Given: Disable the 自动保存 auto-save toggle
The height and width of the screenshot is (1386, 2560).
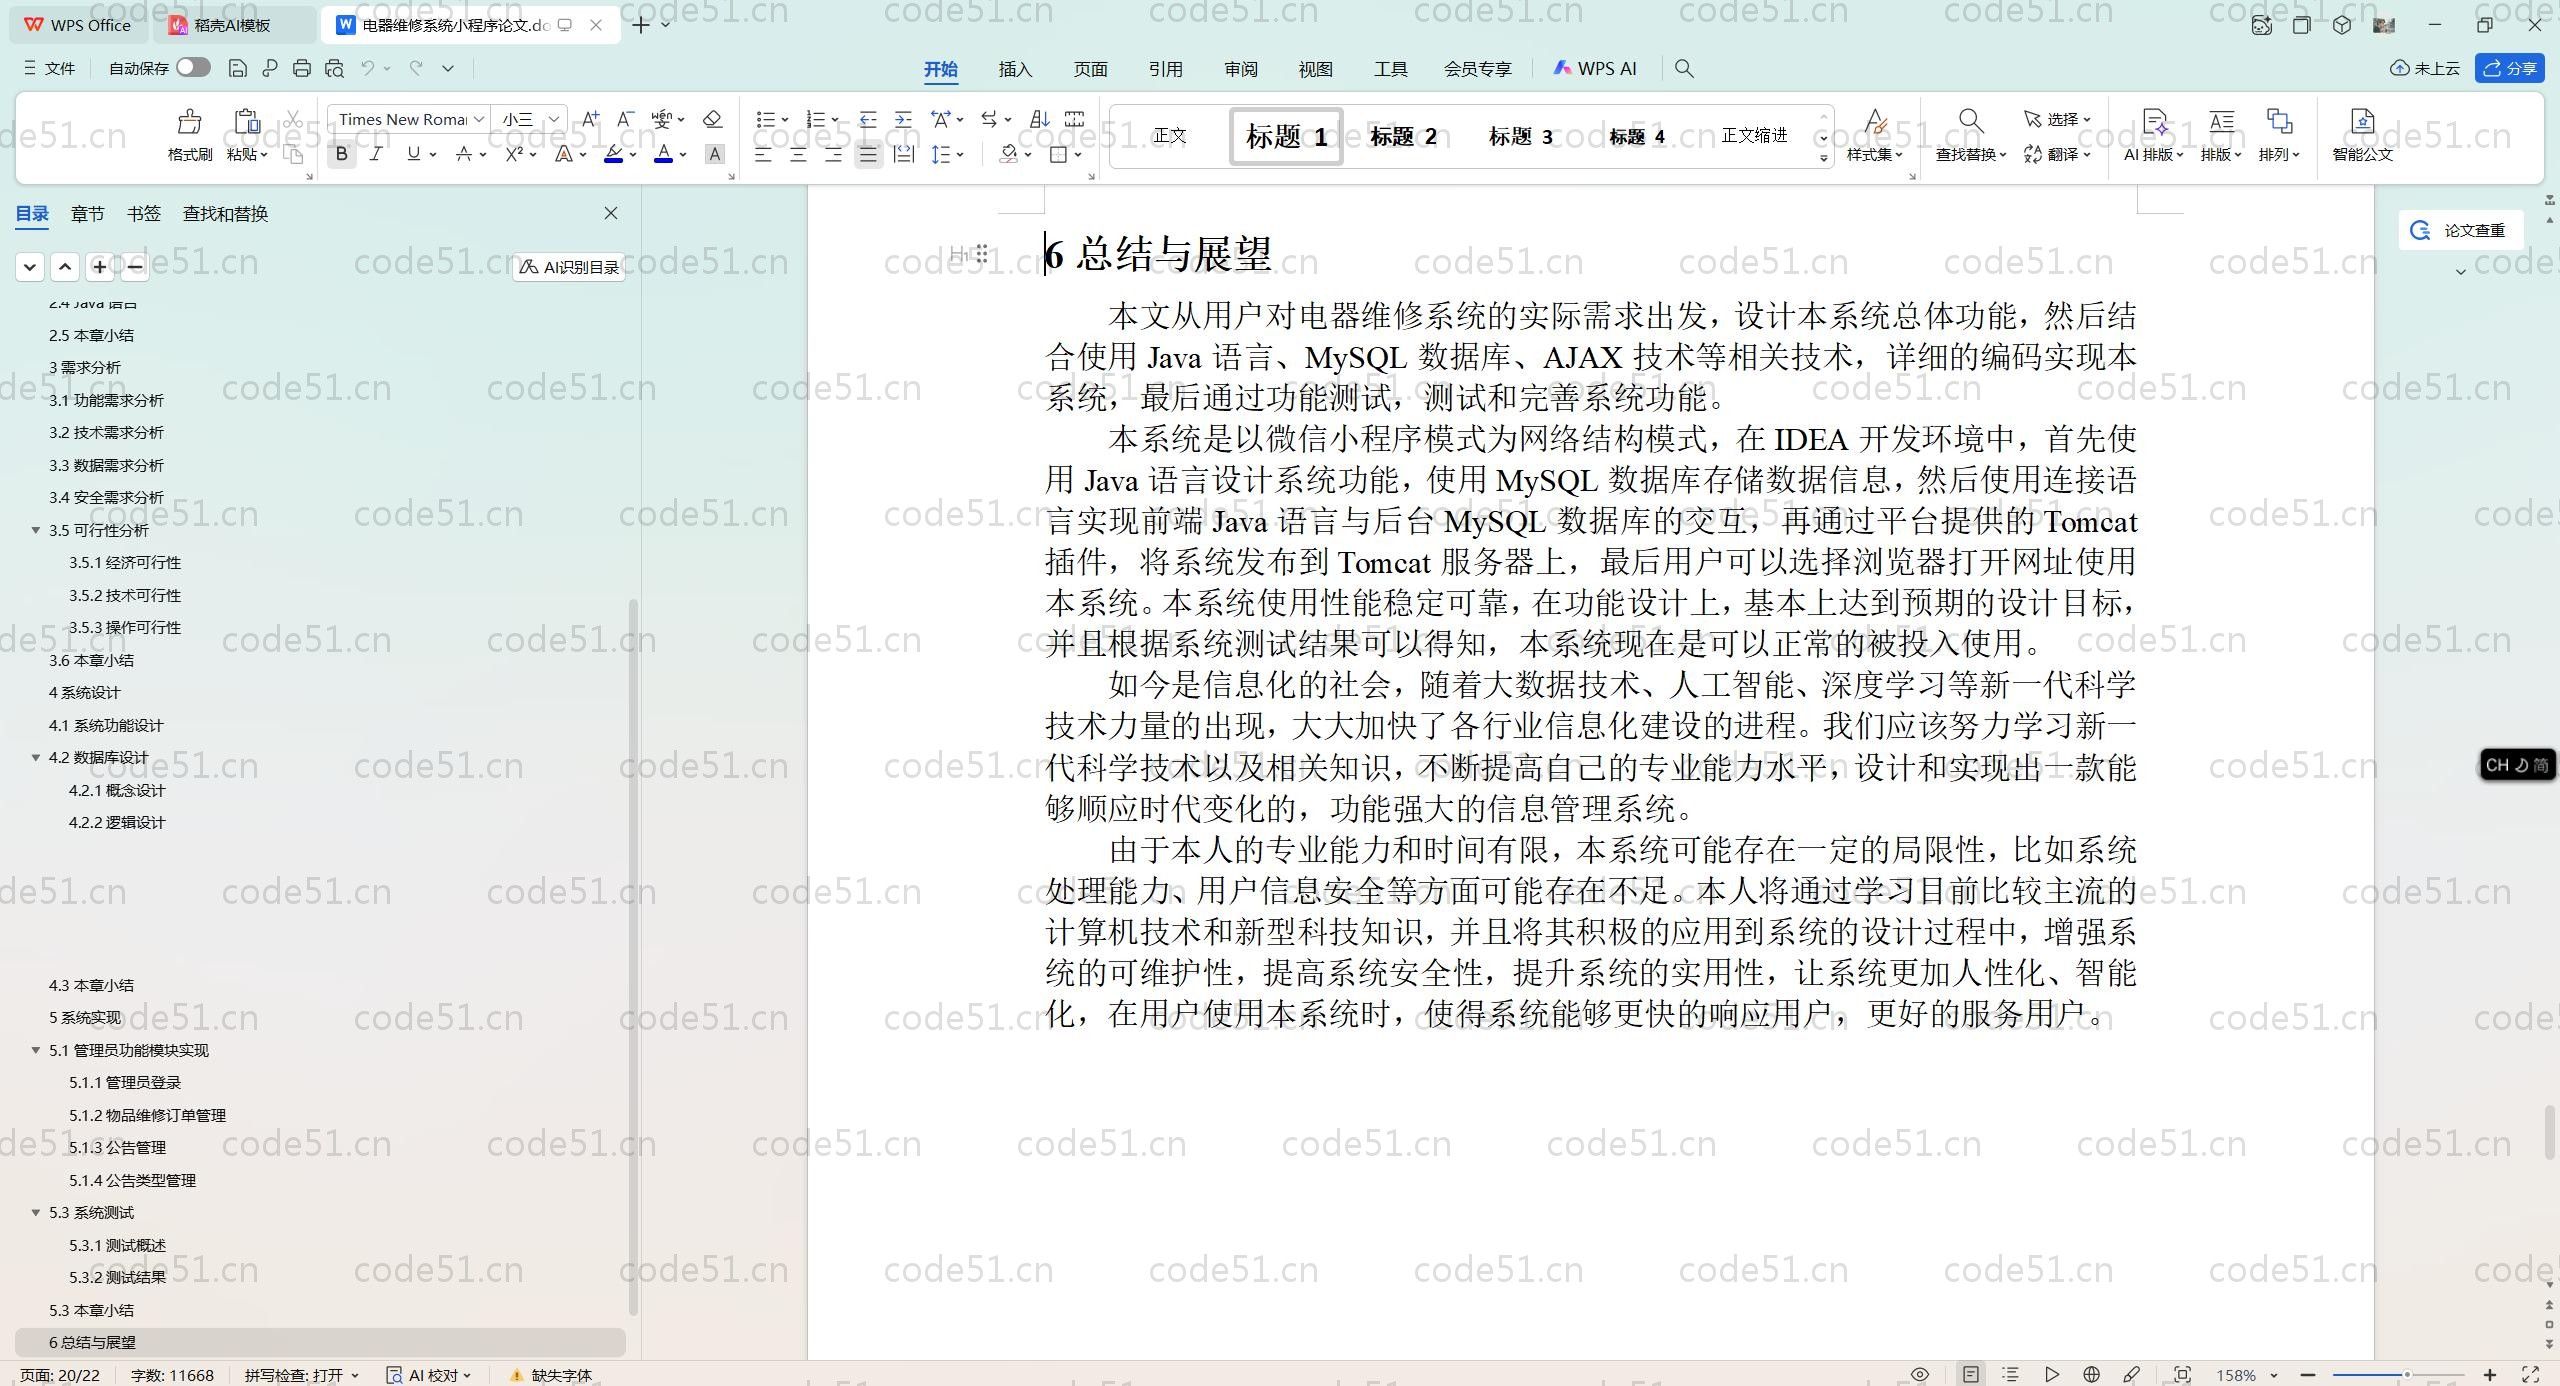Looking at the screenshot, I should (x=192, y=67).
